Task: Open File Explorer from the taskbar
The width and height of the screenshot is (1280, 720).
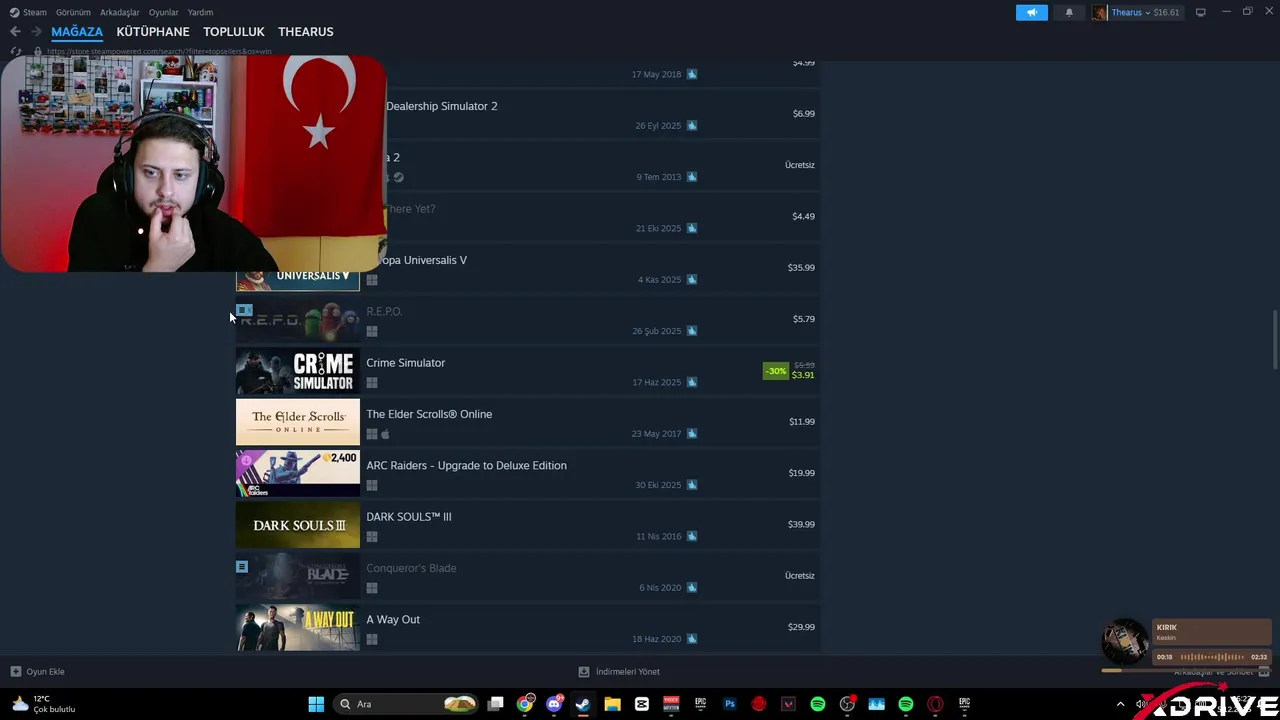Action: click(x=612, y=704)
